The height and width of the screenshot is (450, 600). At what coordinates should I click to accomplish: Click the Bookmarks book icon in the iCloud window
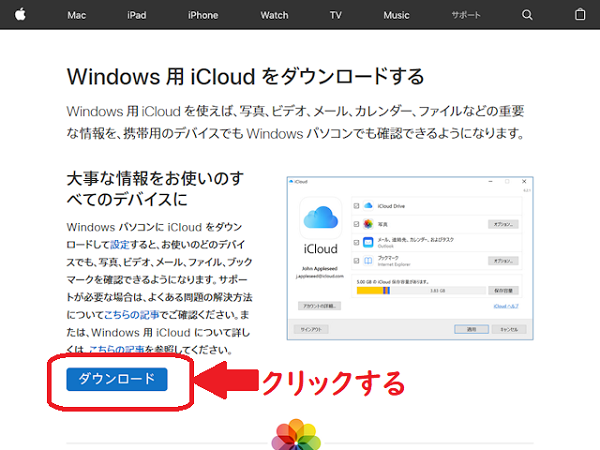point(368,261)
